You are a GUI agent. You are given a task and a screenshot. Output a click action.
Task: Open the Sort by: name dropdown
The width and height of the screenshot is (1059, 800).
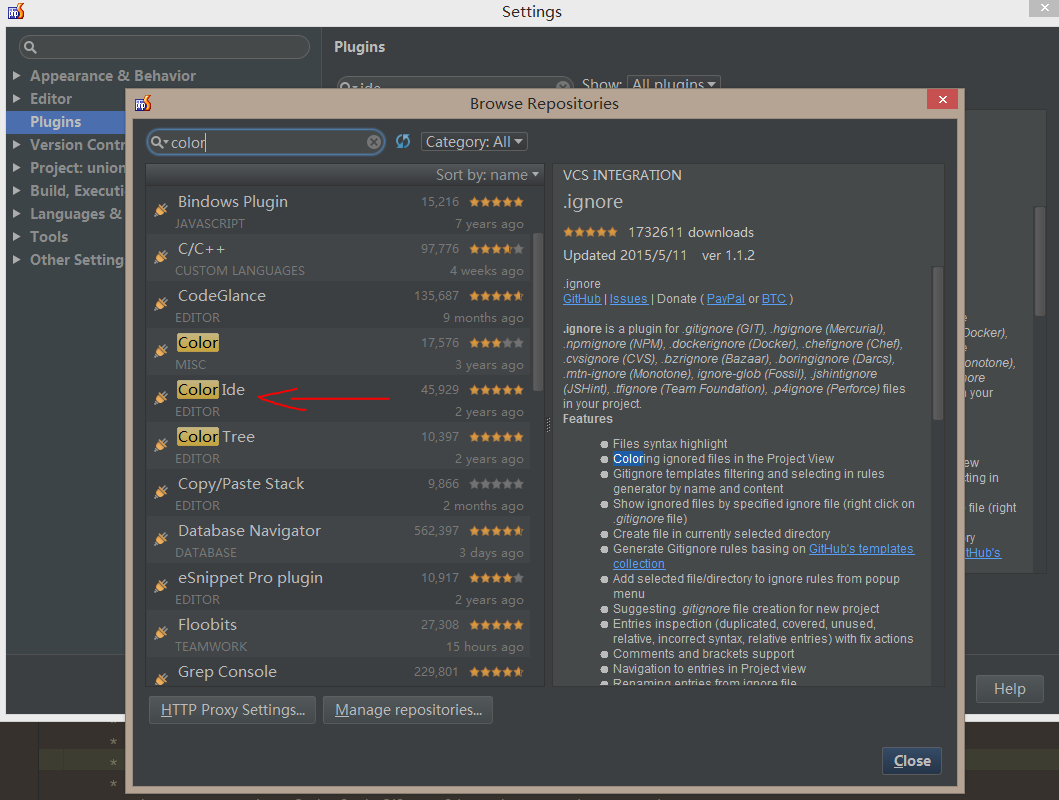point(487,175)
